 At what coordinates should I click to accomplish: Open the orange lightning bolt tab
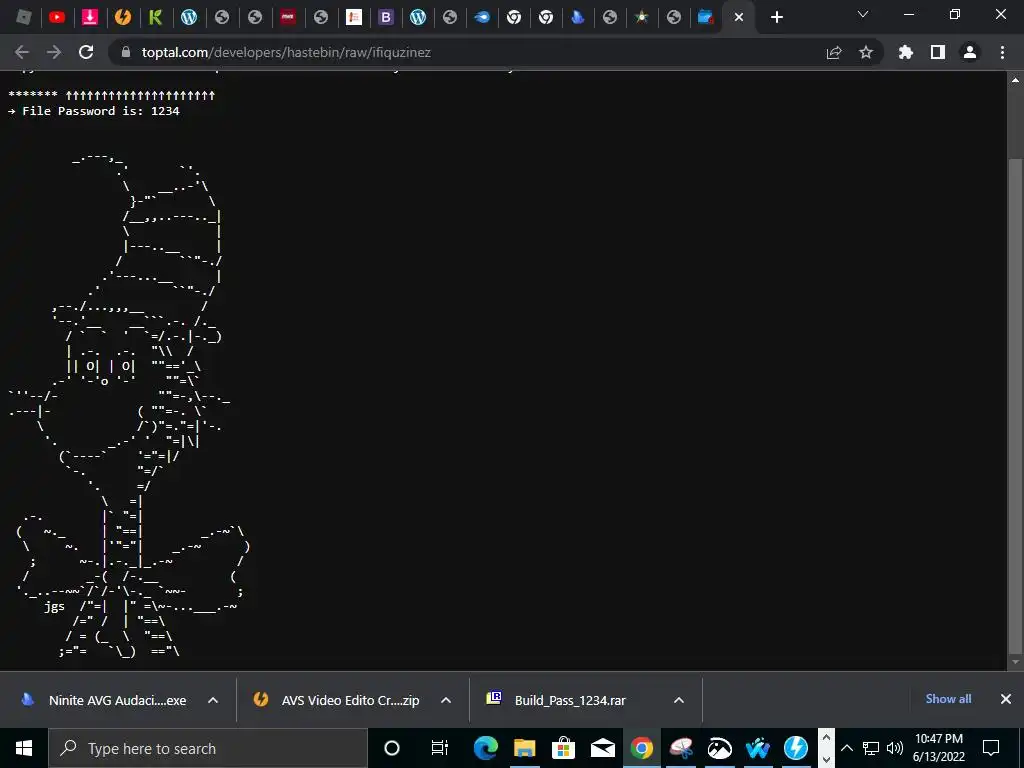tap(122, 17)
